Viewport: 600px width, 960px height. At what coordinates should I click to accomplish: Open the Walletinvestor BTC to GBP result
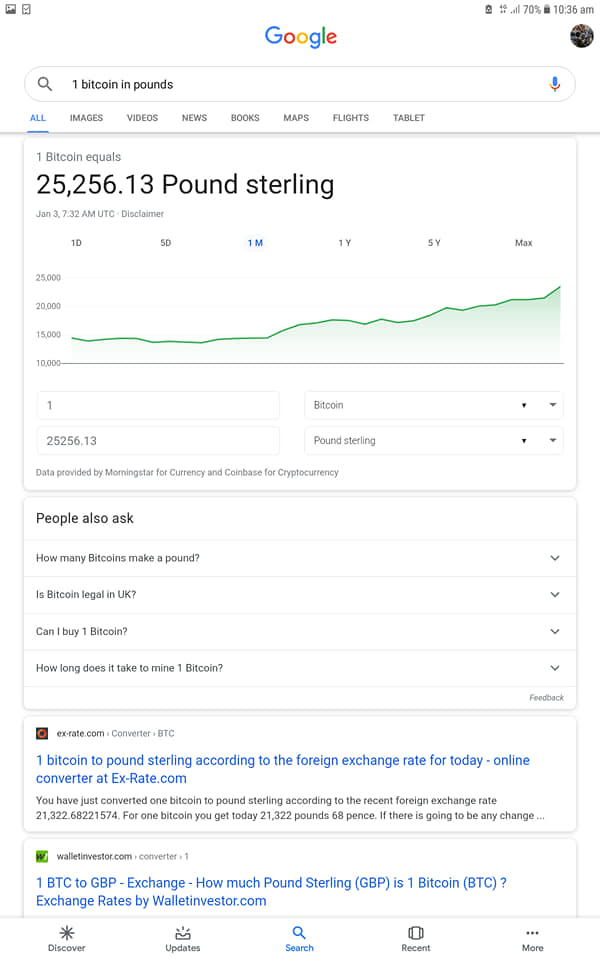pyautogui.click(x=271, y=891)
